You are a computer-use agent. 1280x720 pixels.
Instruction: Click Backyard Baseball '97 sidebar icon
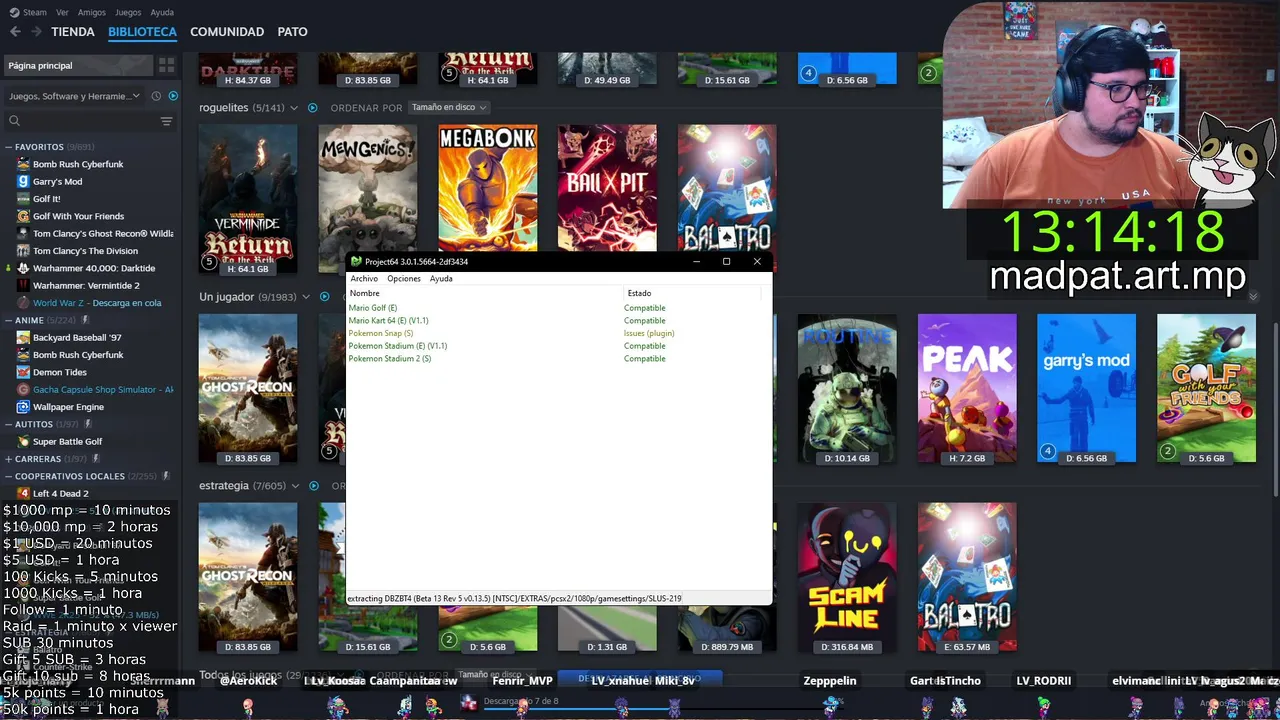(x=23, y=337)
